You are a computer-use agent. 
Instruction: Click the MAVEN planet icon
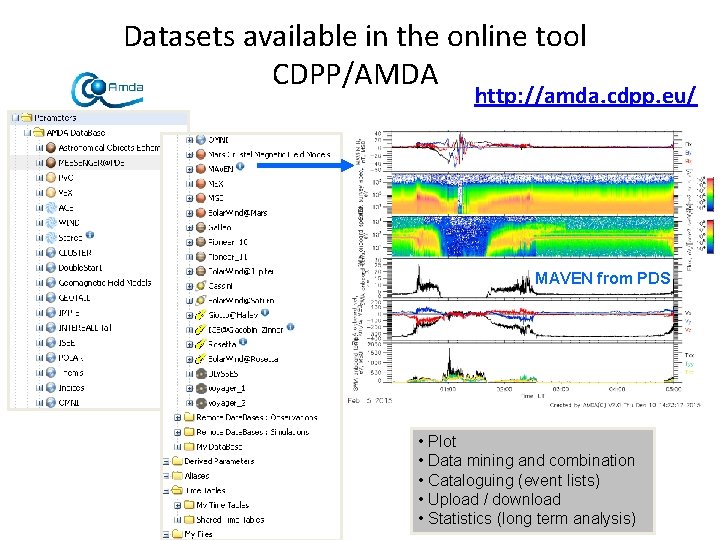pos(201,169)
